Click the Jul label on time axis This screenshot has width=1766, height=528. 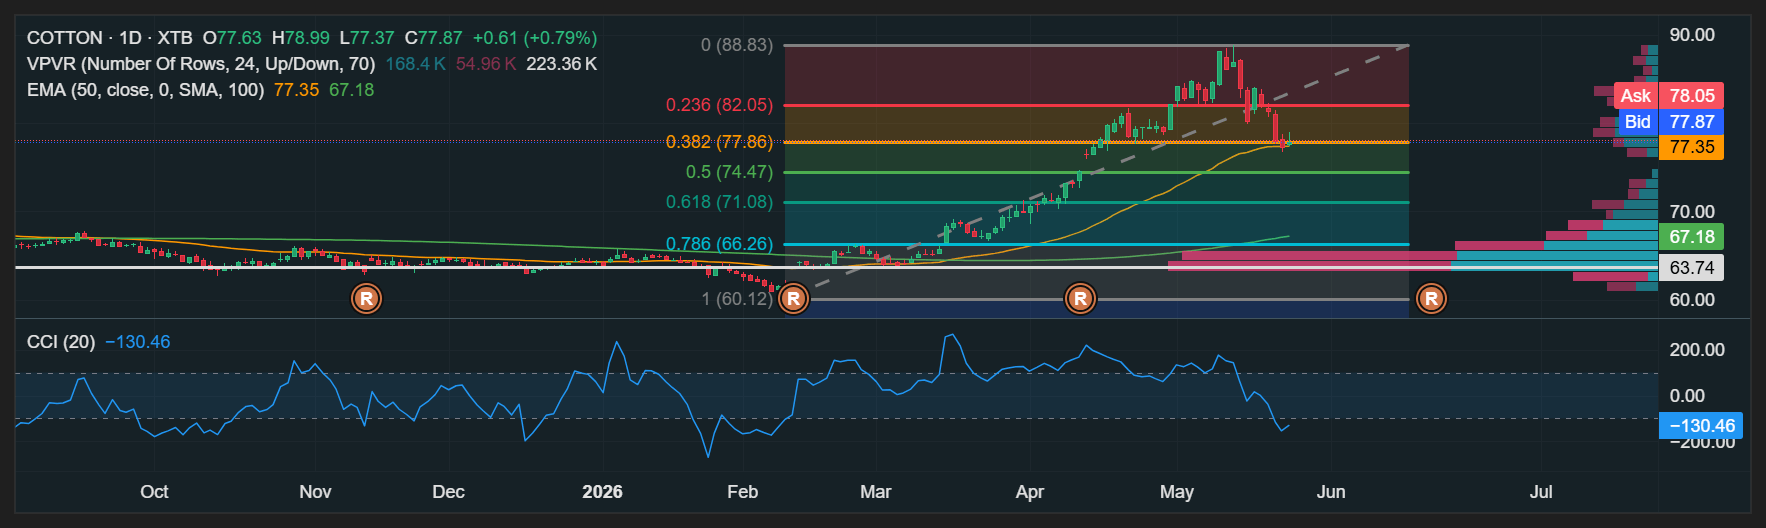[1541, 492]
